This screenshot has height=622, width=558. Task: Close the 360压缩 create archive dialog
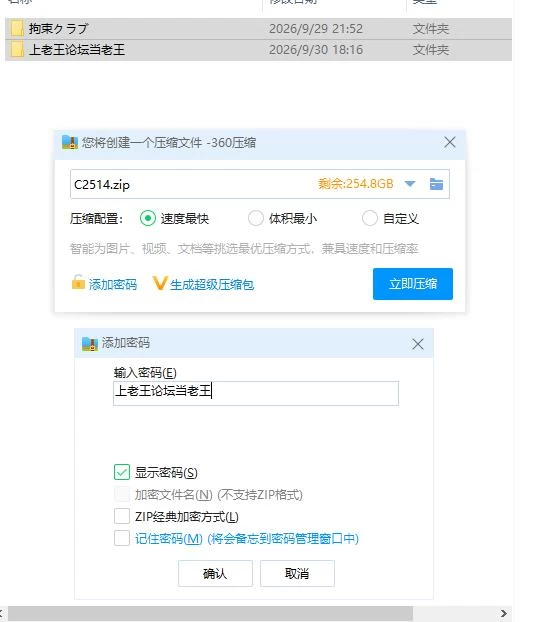pos(450,142)
